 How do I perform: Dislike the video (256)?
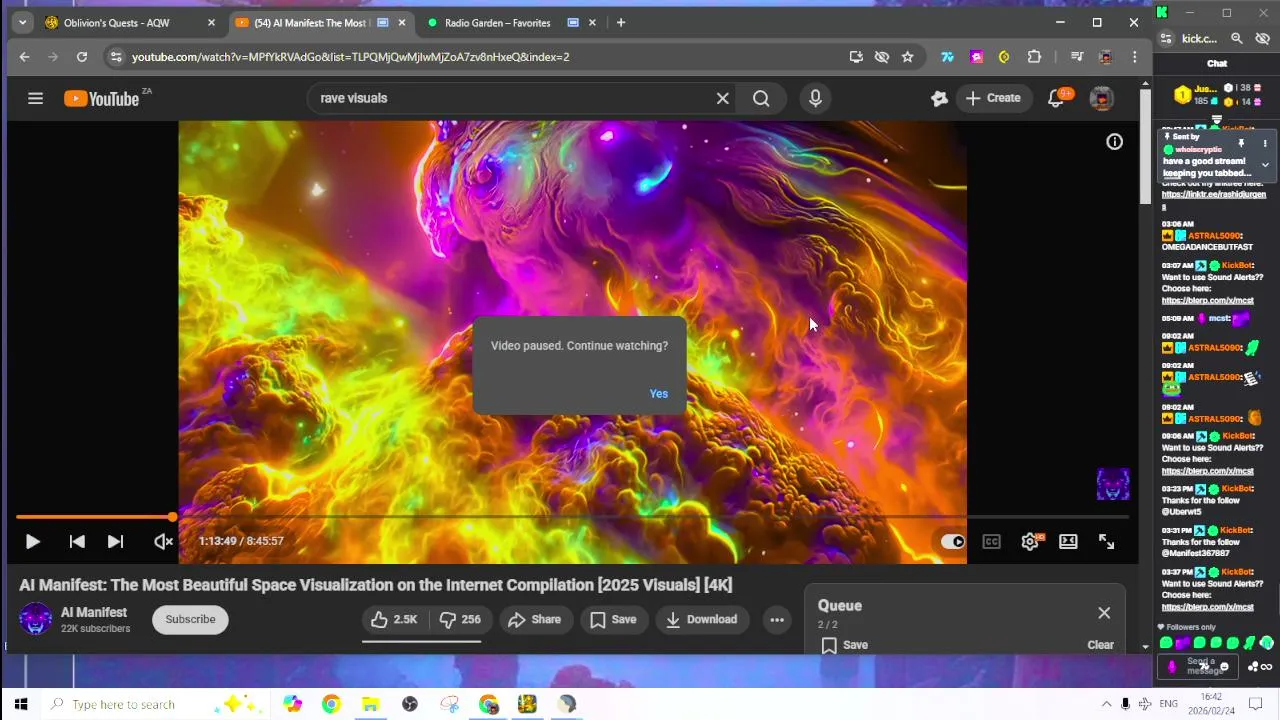click(x=461, y=619)
